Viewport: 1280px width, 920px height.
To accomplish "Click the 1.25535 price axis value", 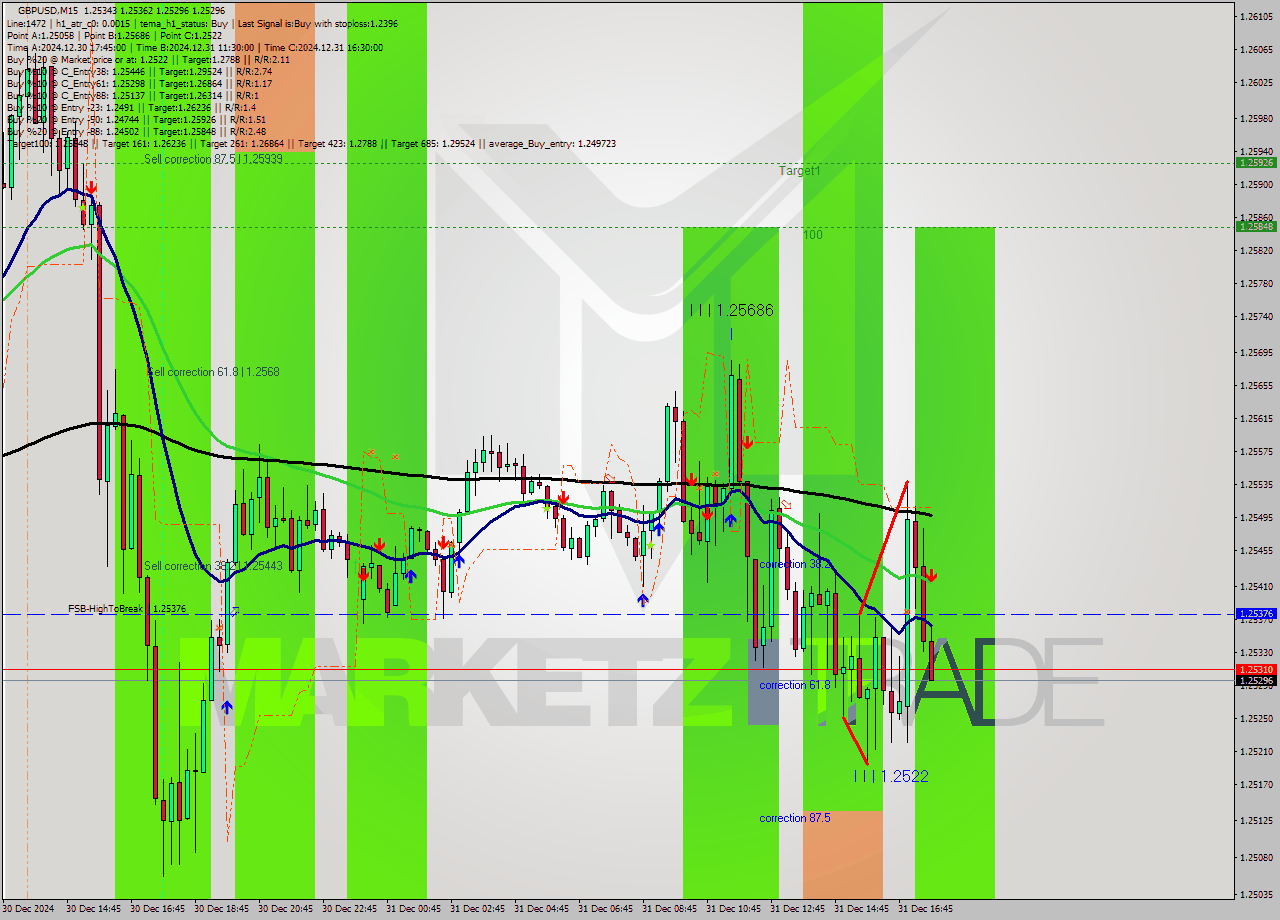I will click(x=1256, y=484).
